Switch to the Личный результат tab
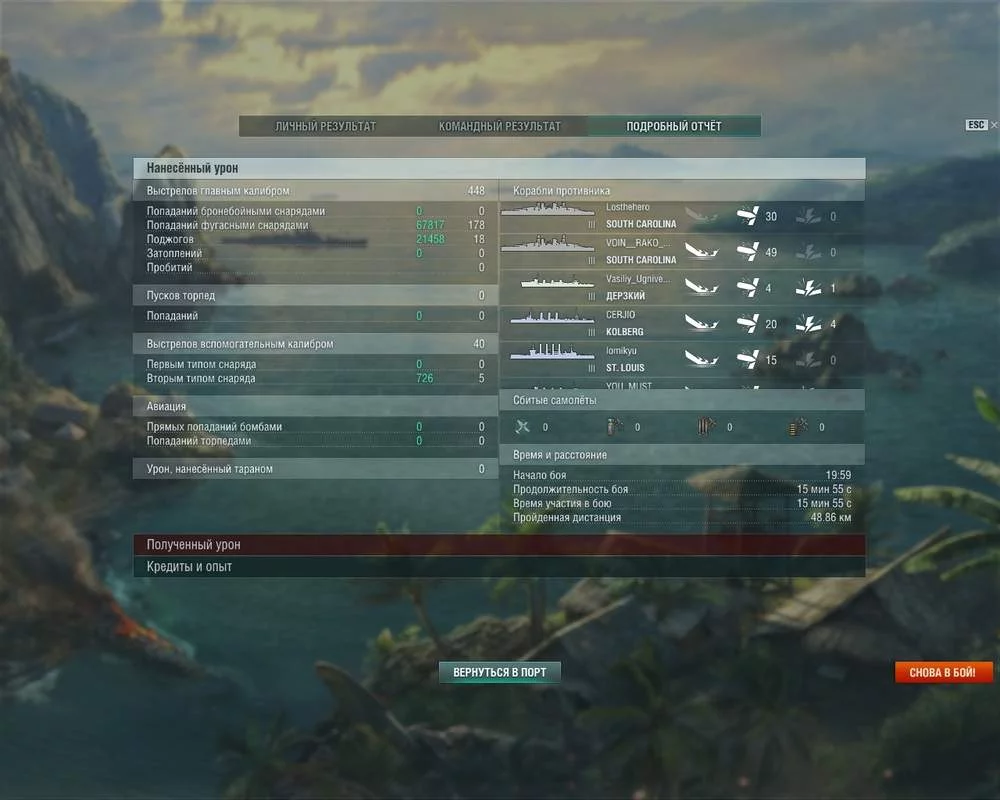Viewport: 1000px width, 800px height. [326, 126]
